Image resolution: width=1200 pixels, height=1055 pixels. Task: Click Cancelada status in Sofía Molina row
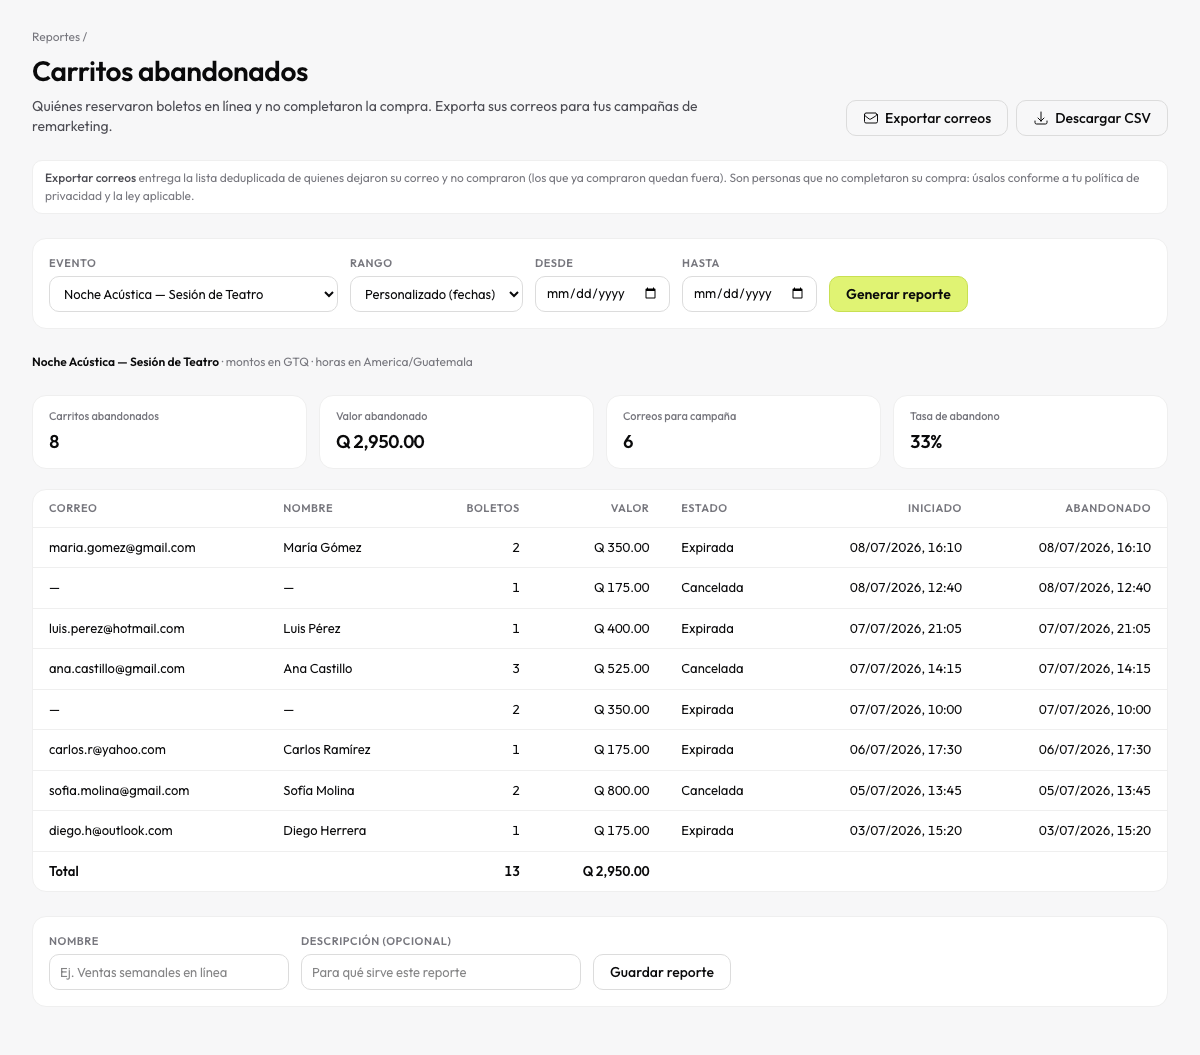pos(712,791)
